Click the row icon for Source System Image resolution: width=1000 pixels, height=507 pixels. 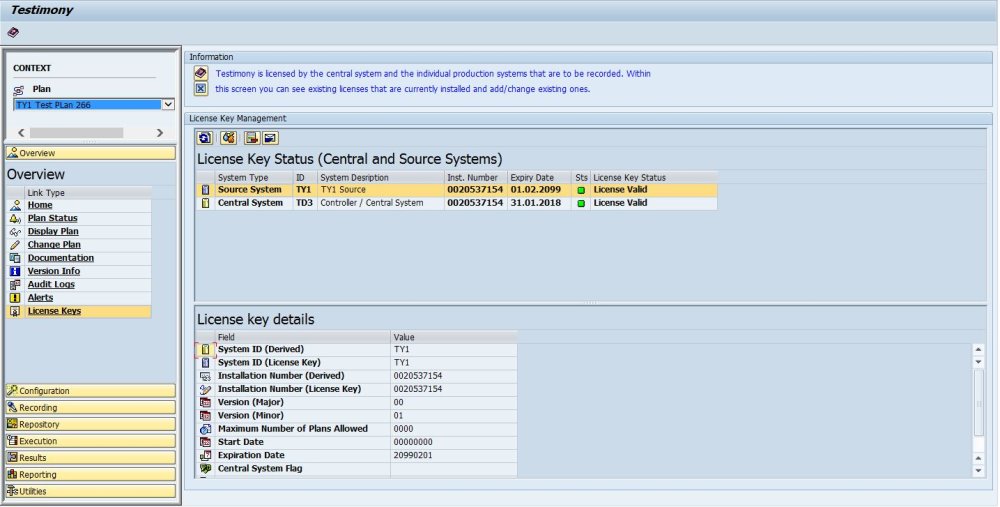click(x=205, y=190)
